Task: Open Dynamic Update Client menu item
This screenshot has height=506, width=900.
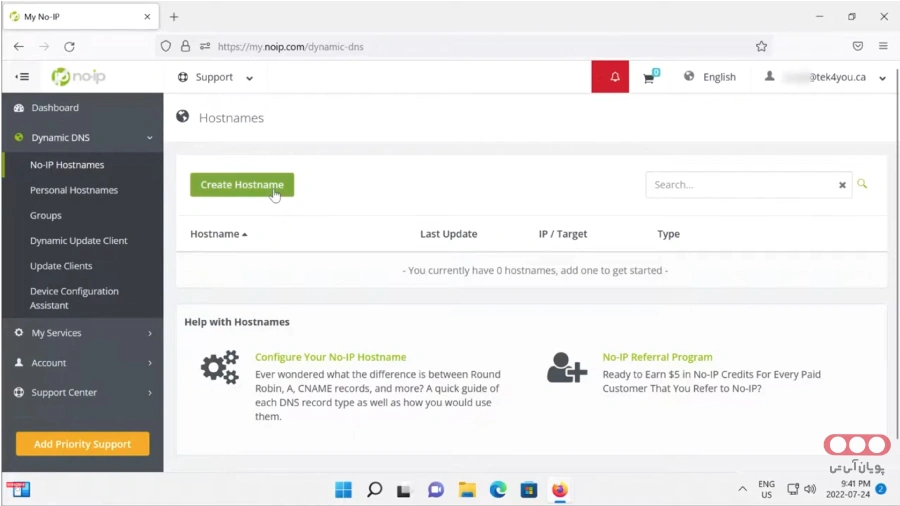Action: click(79, 241)
